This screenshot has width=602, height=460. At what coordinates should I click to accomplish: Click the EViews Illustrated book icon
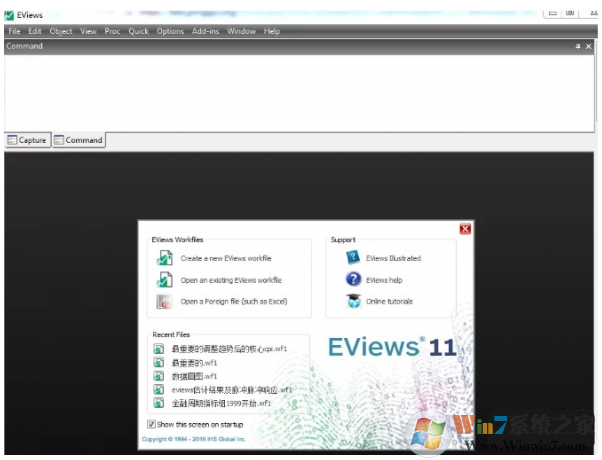click(x=353, y=258)
